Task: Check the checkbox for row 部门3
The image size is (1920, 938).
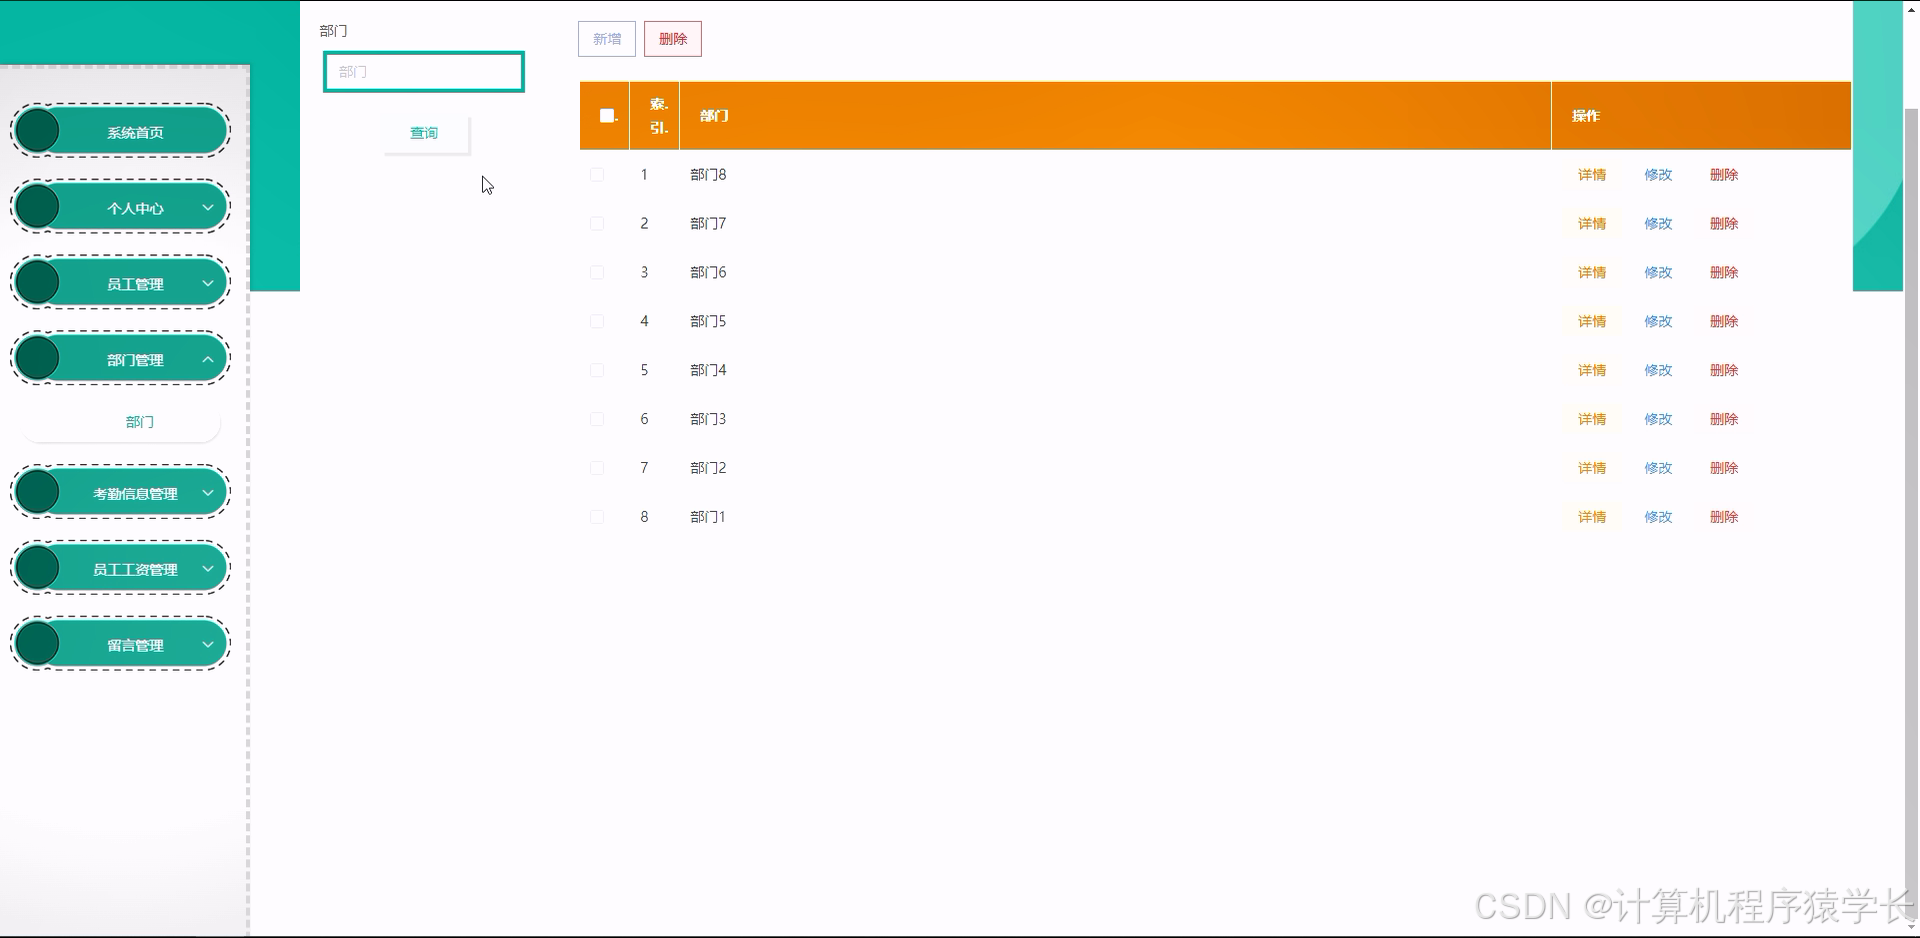Action: pyautogui.click(x=597, y=420)
